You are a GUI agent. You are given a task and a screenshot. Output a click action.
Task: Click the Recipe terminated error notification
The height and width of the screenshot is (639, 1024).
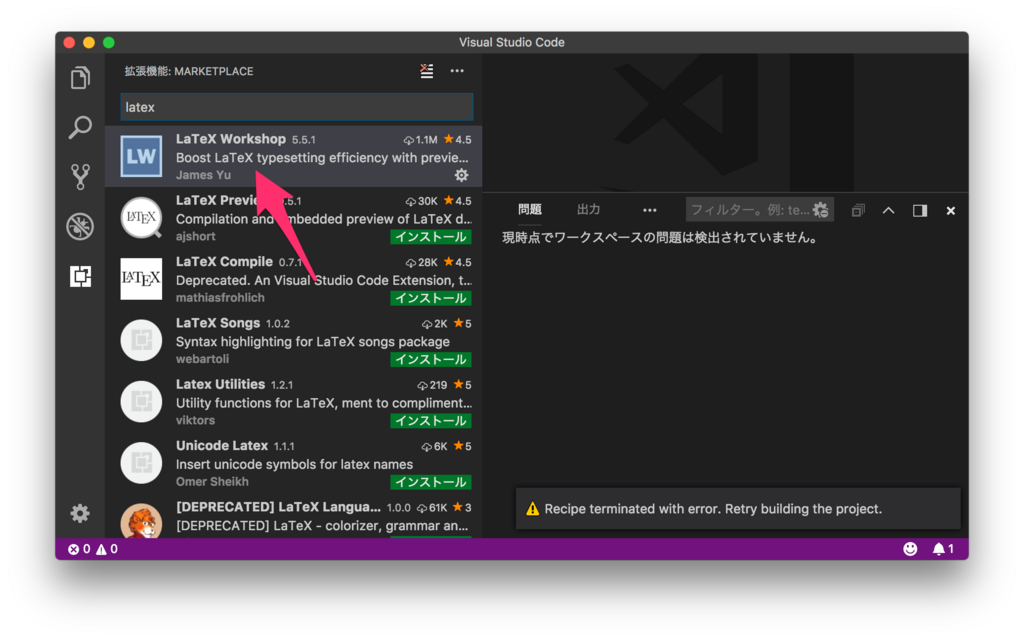pyautogui.click(x=738, y=508)
